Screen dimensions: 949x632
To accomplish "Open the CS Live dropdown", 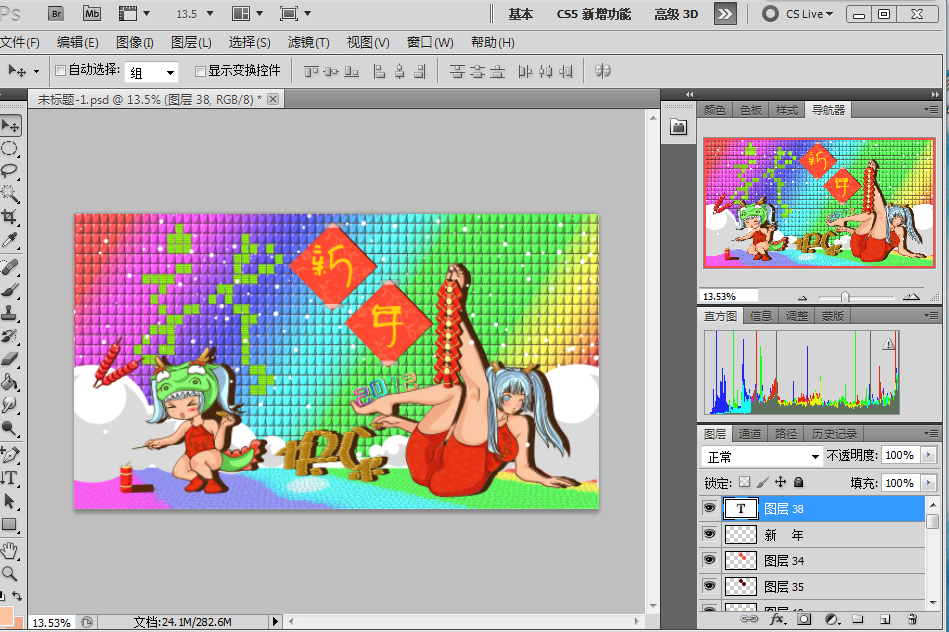I will pyautogui.click(x=798, y=13).
